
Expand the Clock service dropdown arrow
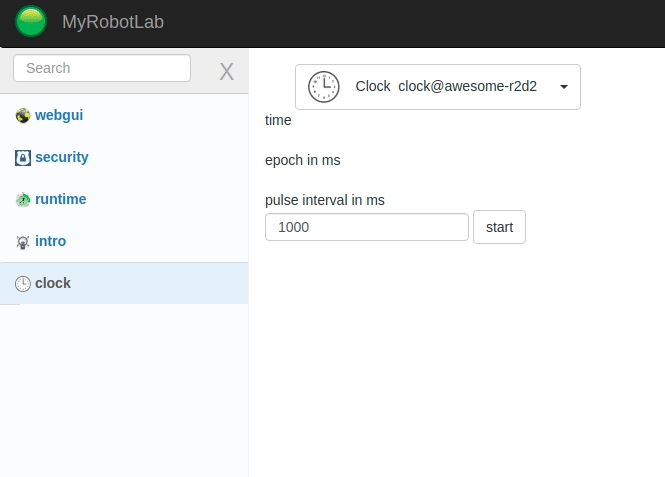[x=564, y=87]
